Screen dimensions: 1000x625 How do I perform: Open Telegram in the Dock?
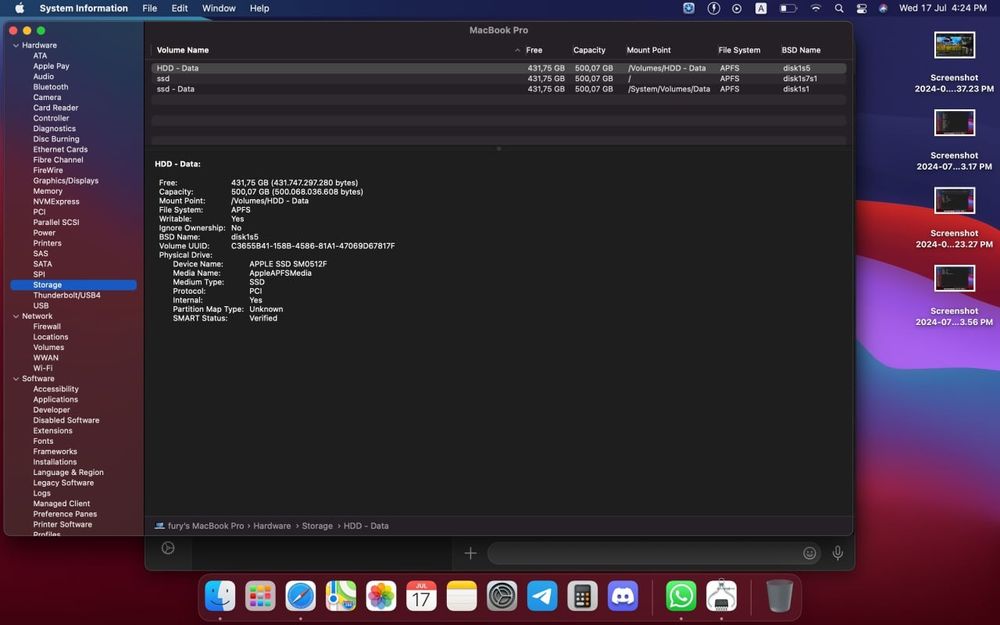point(543,597)
